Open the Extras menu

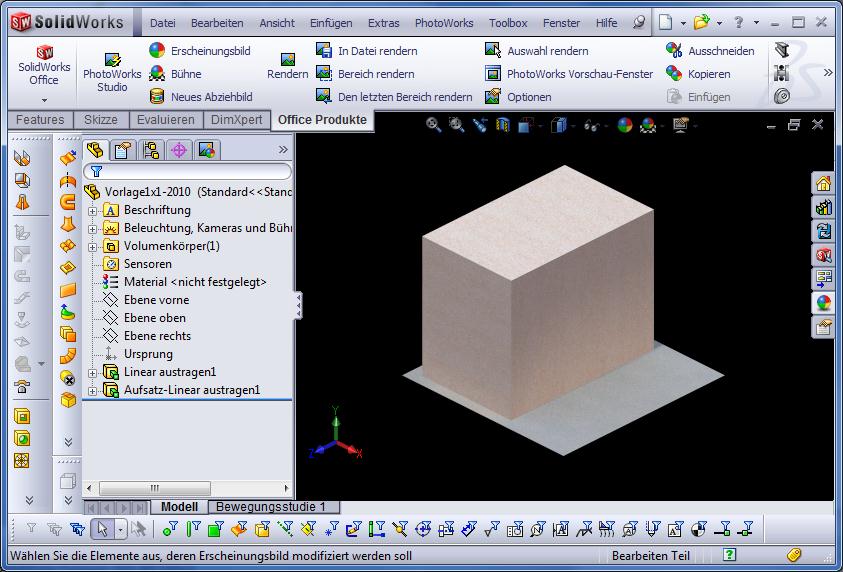pyautogui.click(x=383, y=23)
